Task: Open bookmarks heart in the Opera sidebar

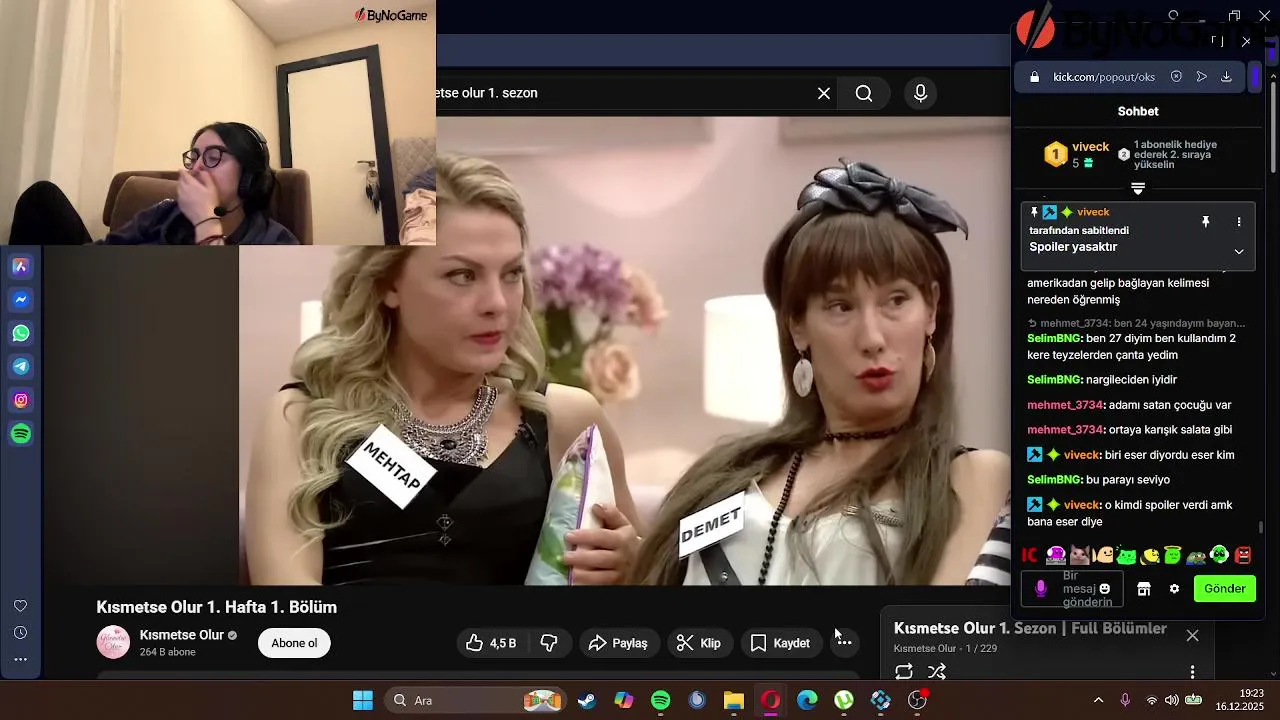Action: pos(20,606)
